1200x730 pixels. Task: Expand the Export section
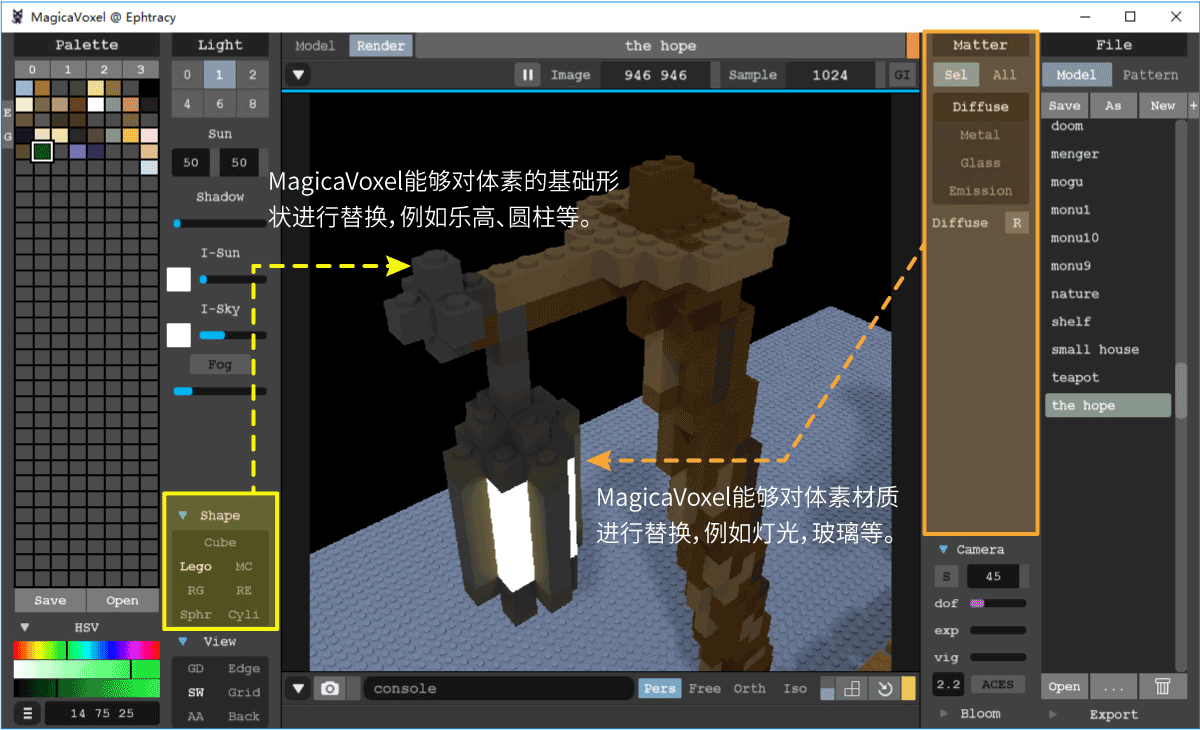[x=1052, y=714]
